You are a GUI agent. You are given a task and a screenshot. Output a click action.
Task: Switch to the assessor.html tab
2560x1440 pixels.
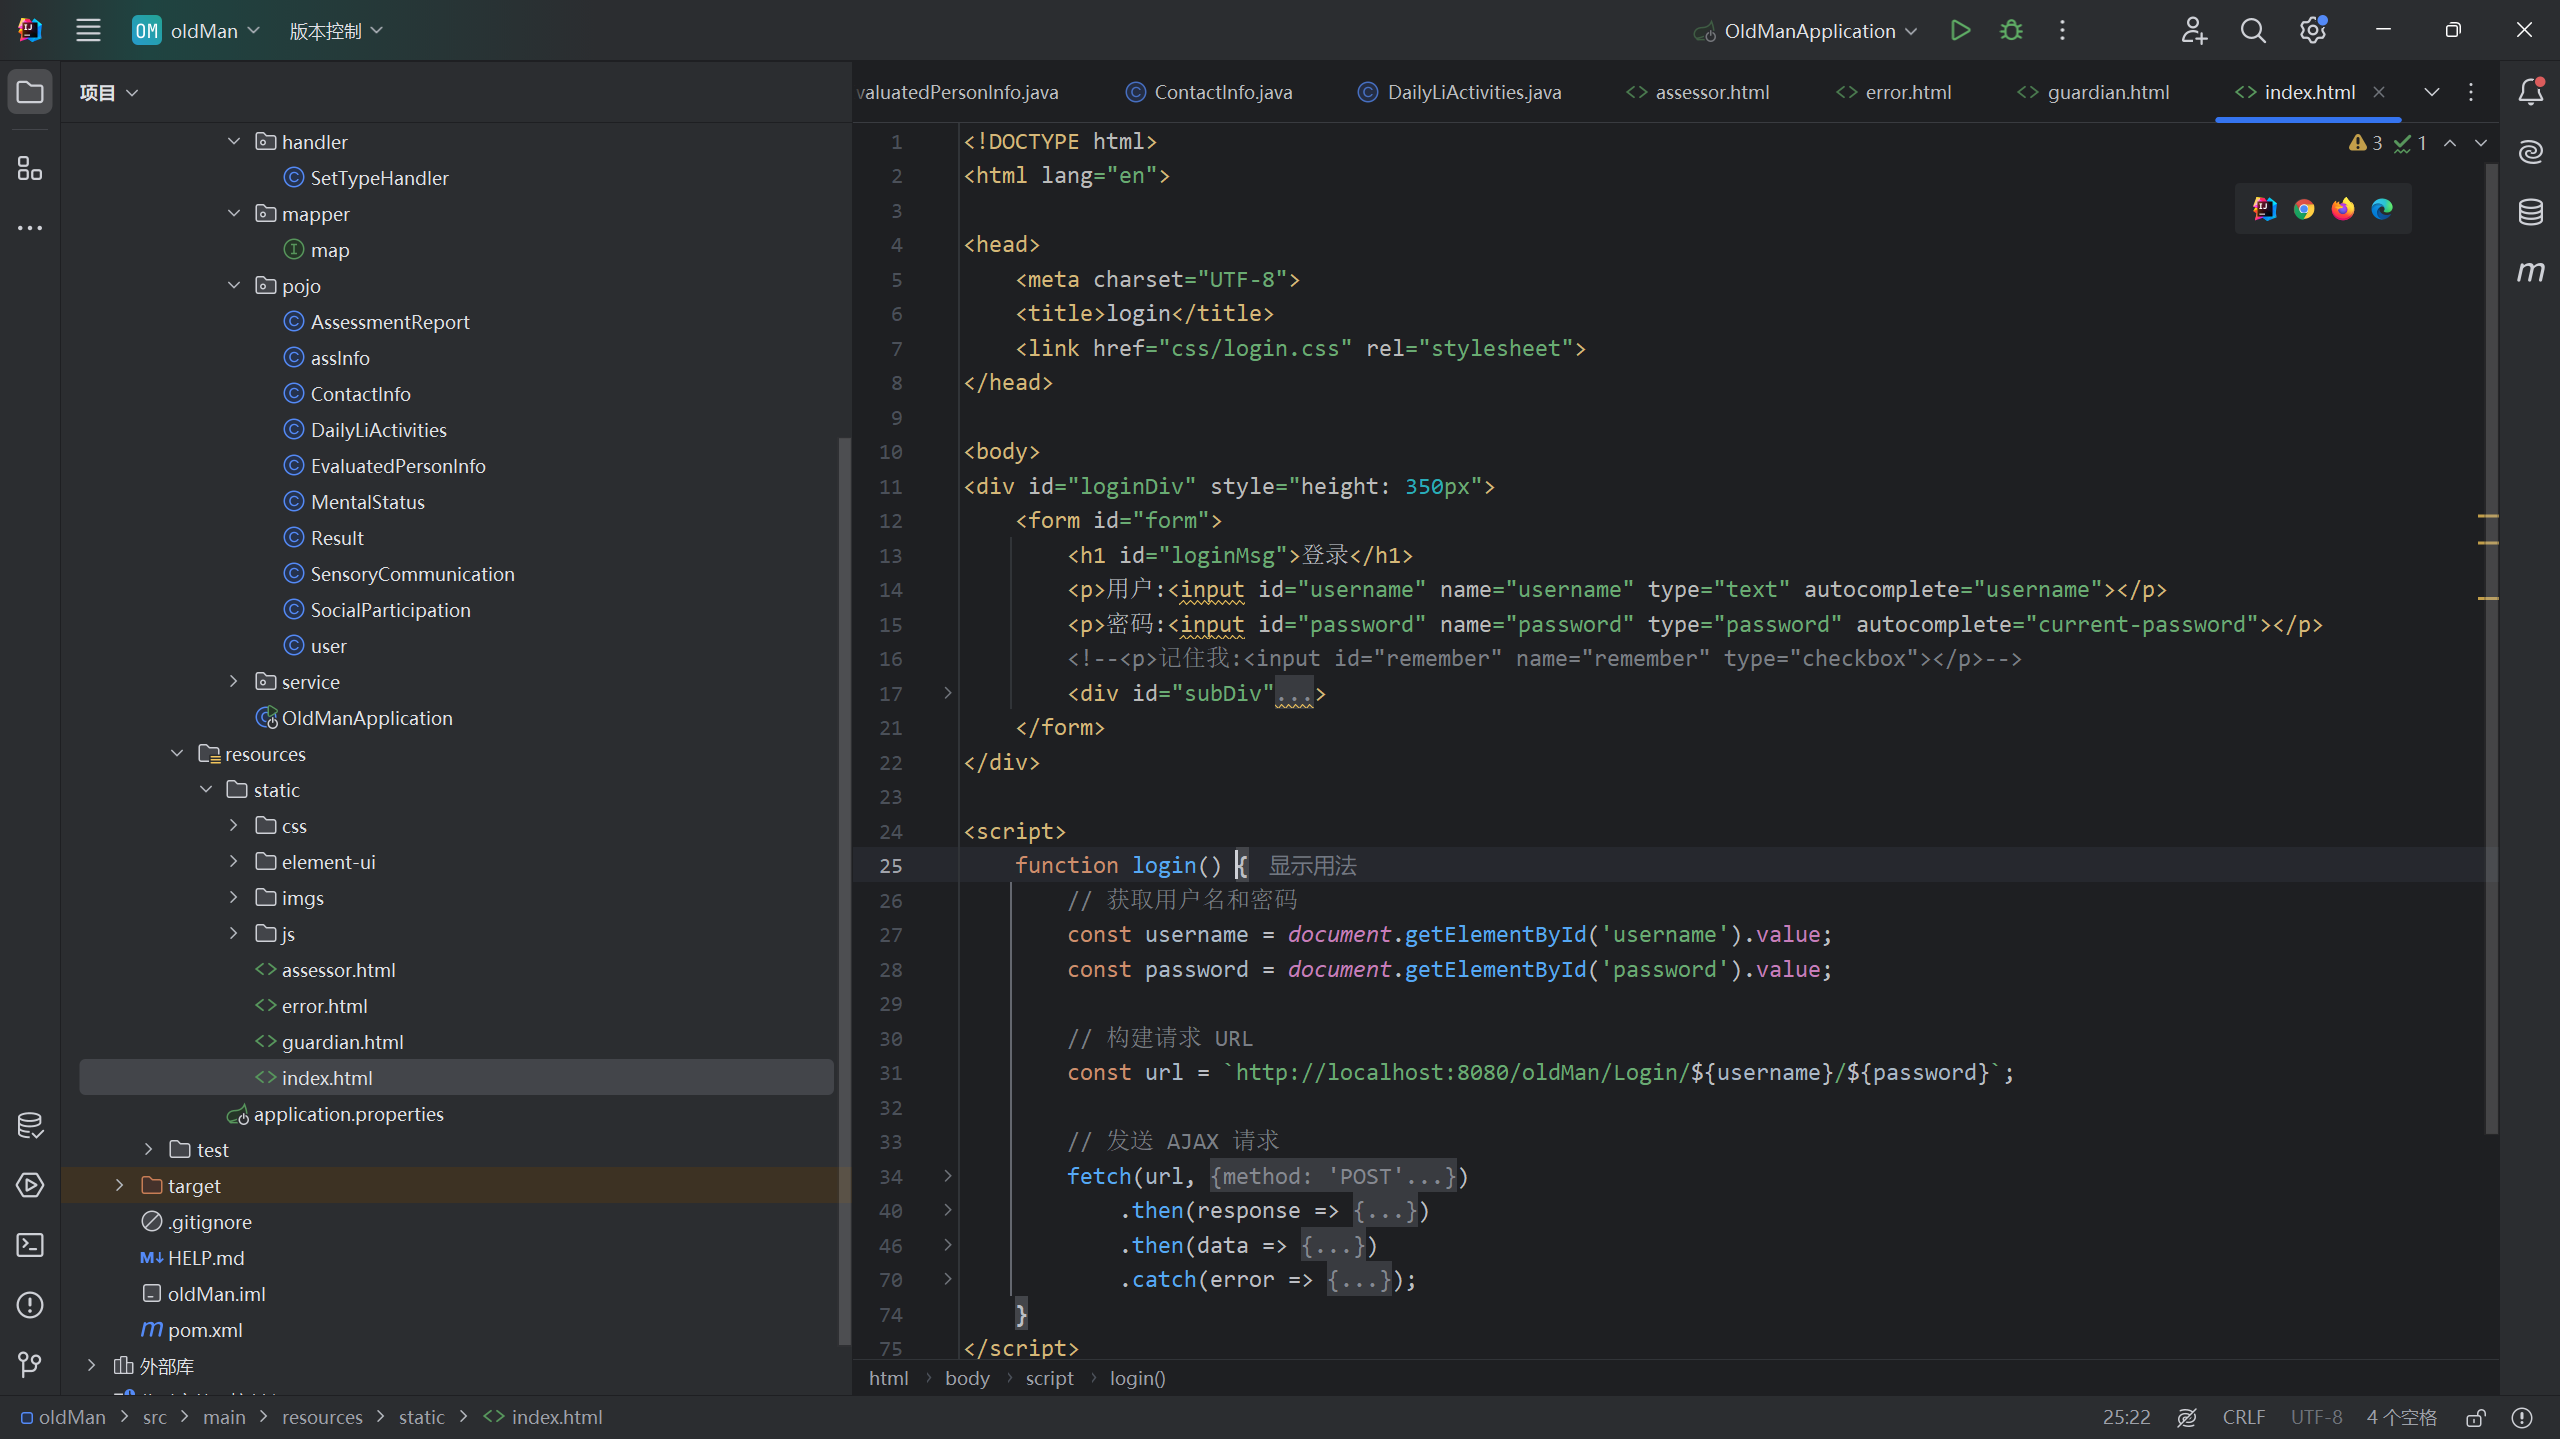tap(1697, 92)
